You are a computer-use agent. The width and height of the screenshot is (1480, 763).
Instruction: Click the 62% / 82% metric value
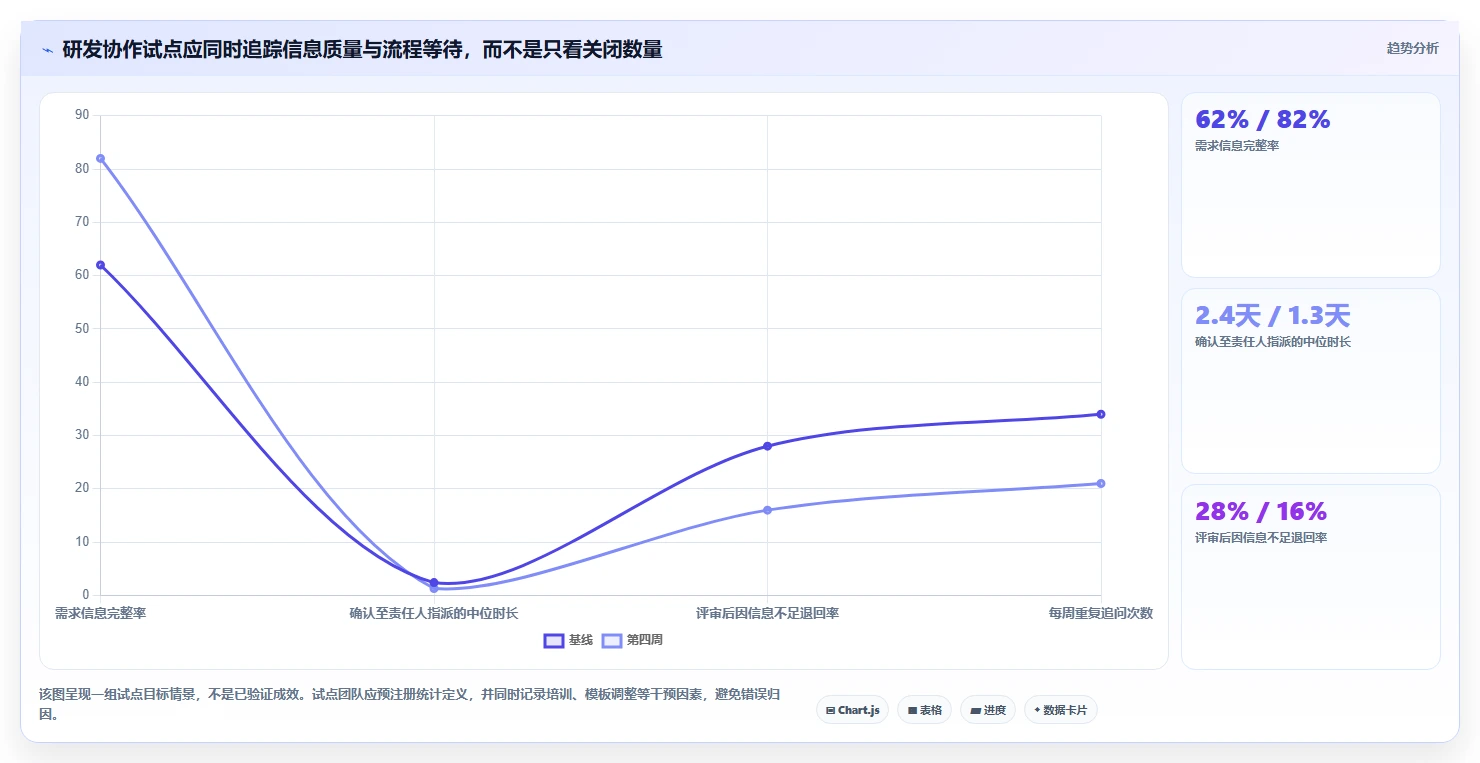(1263, 119)
